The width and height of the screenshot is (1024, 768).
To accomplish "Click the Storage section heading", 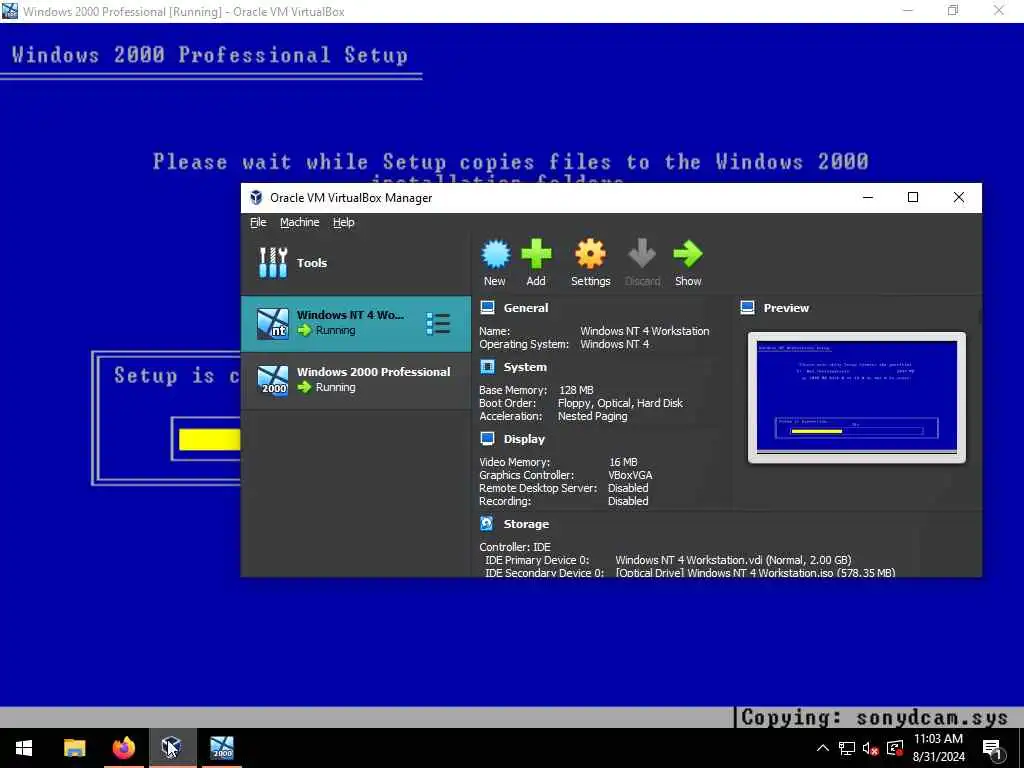I will pyautogui.click(x=526, y=524).
